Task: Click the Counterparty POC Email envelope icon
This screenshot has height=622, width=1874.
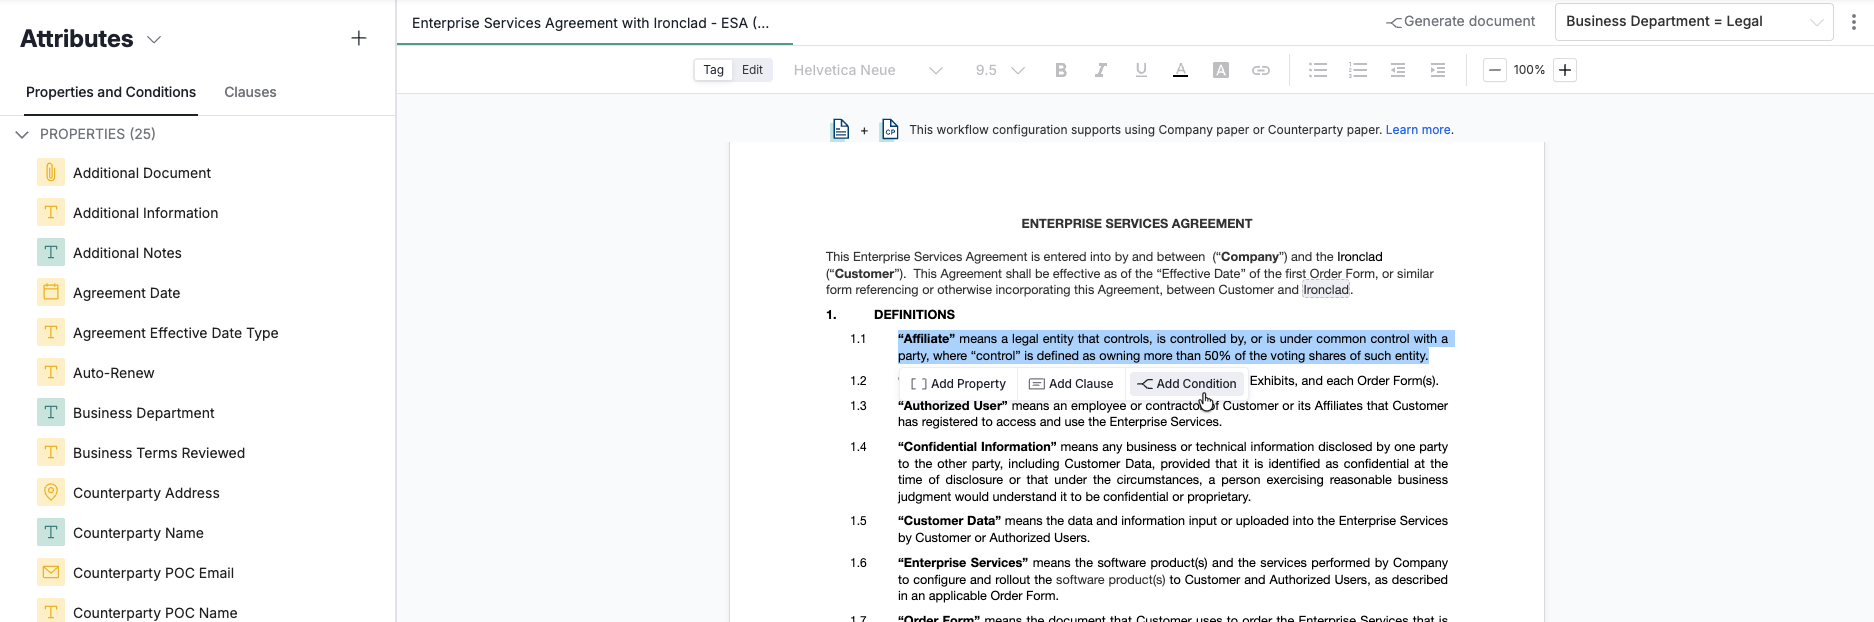Action: click(x=51, y=572)
